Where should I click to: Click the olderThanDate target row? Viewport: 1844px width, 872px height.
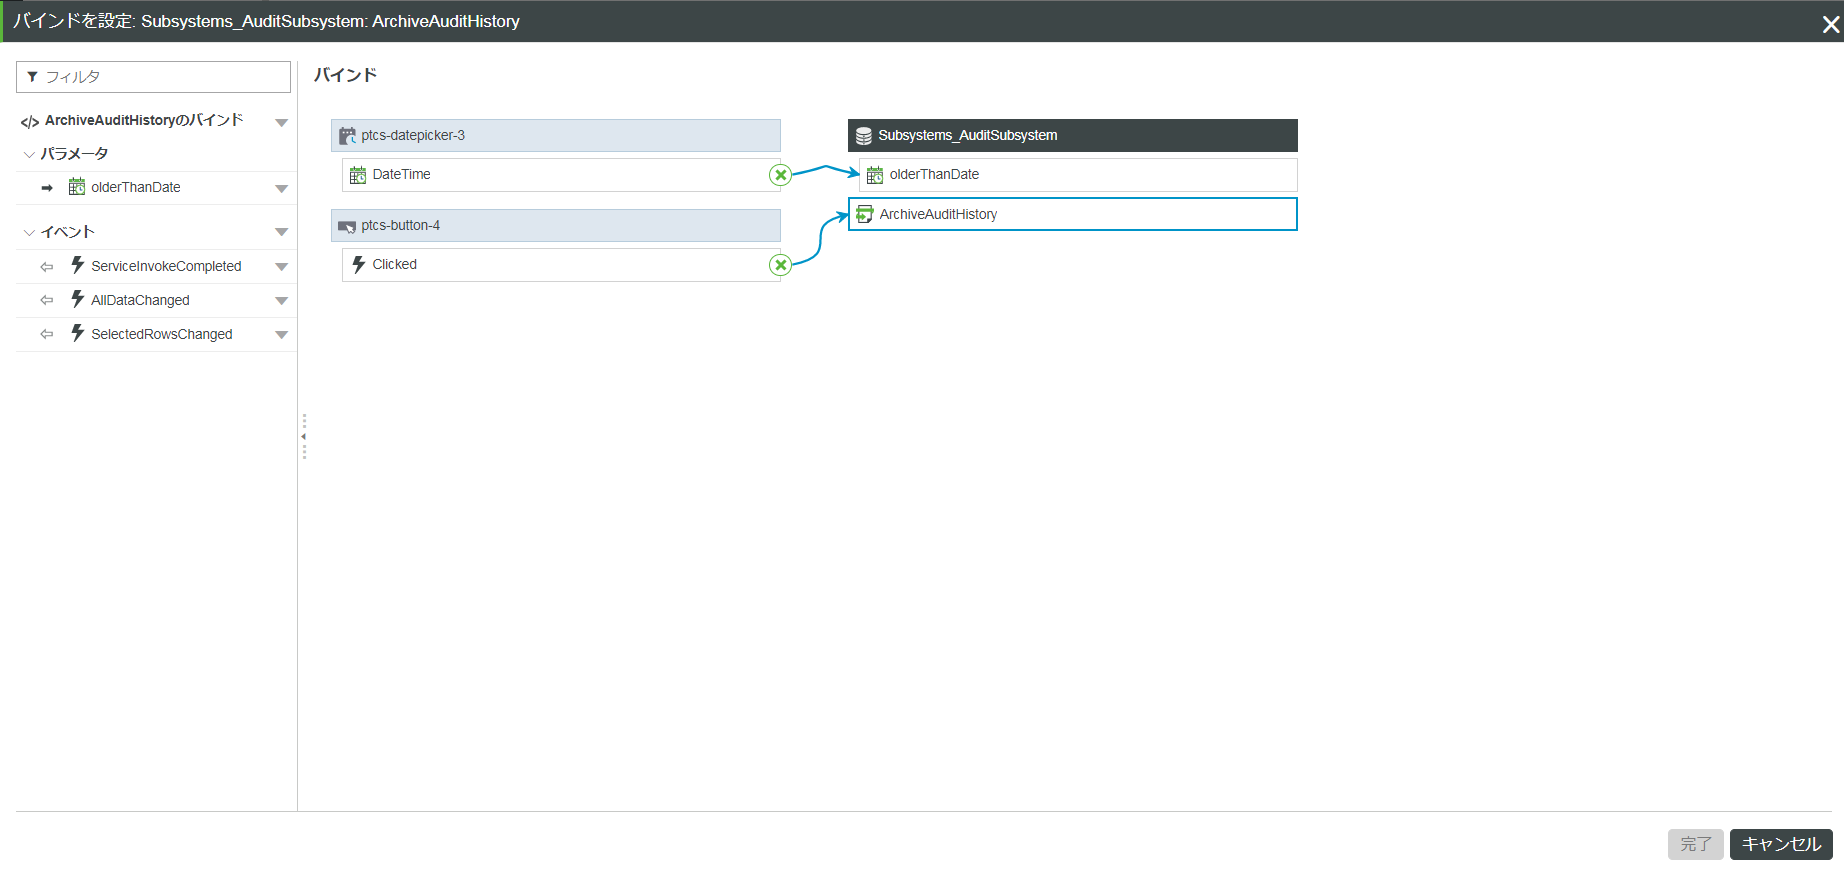1078,175
